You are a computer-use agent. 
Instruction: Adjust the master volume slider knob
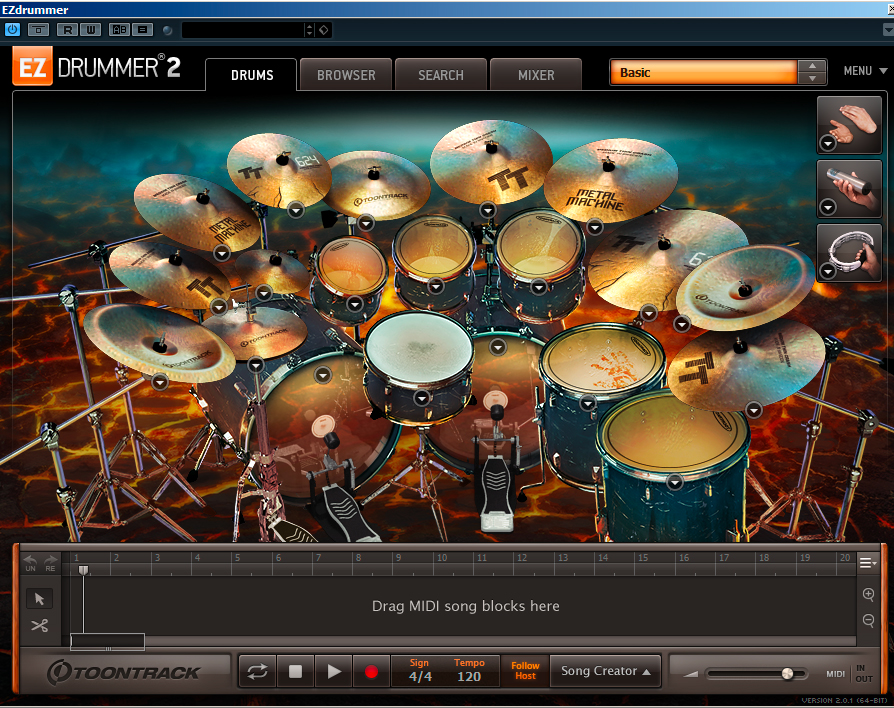787,674
